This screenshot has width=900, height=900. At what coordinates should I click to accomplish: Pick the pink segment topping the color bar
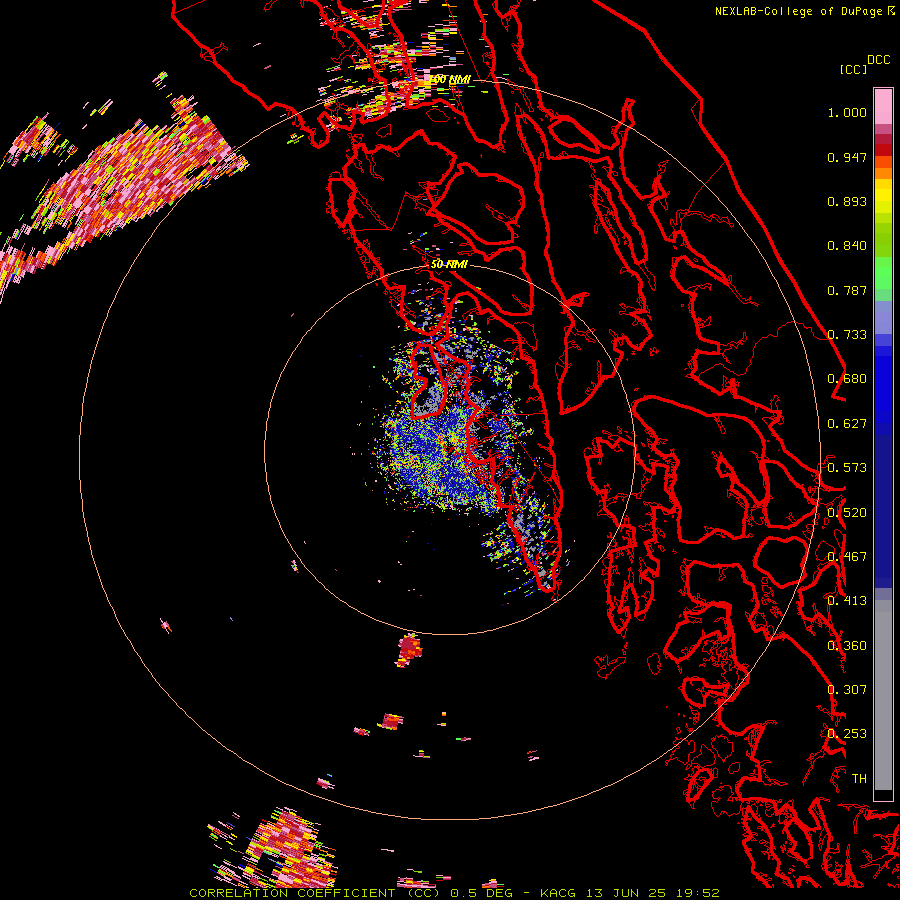tap(883, 106)
